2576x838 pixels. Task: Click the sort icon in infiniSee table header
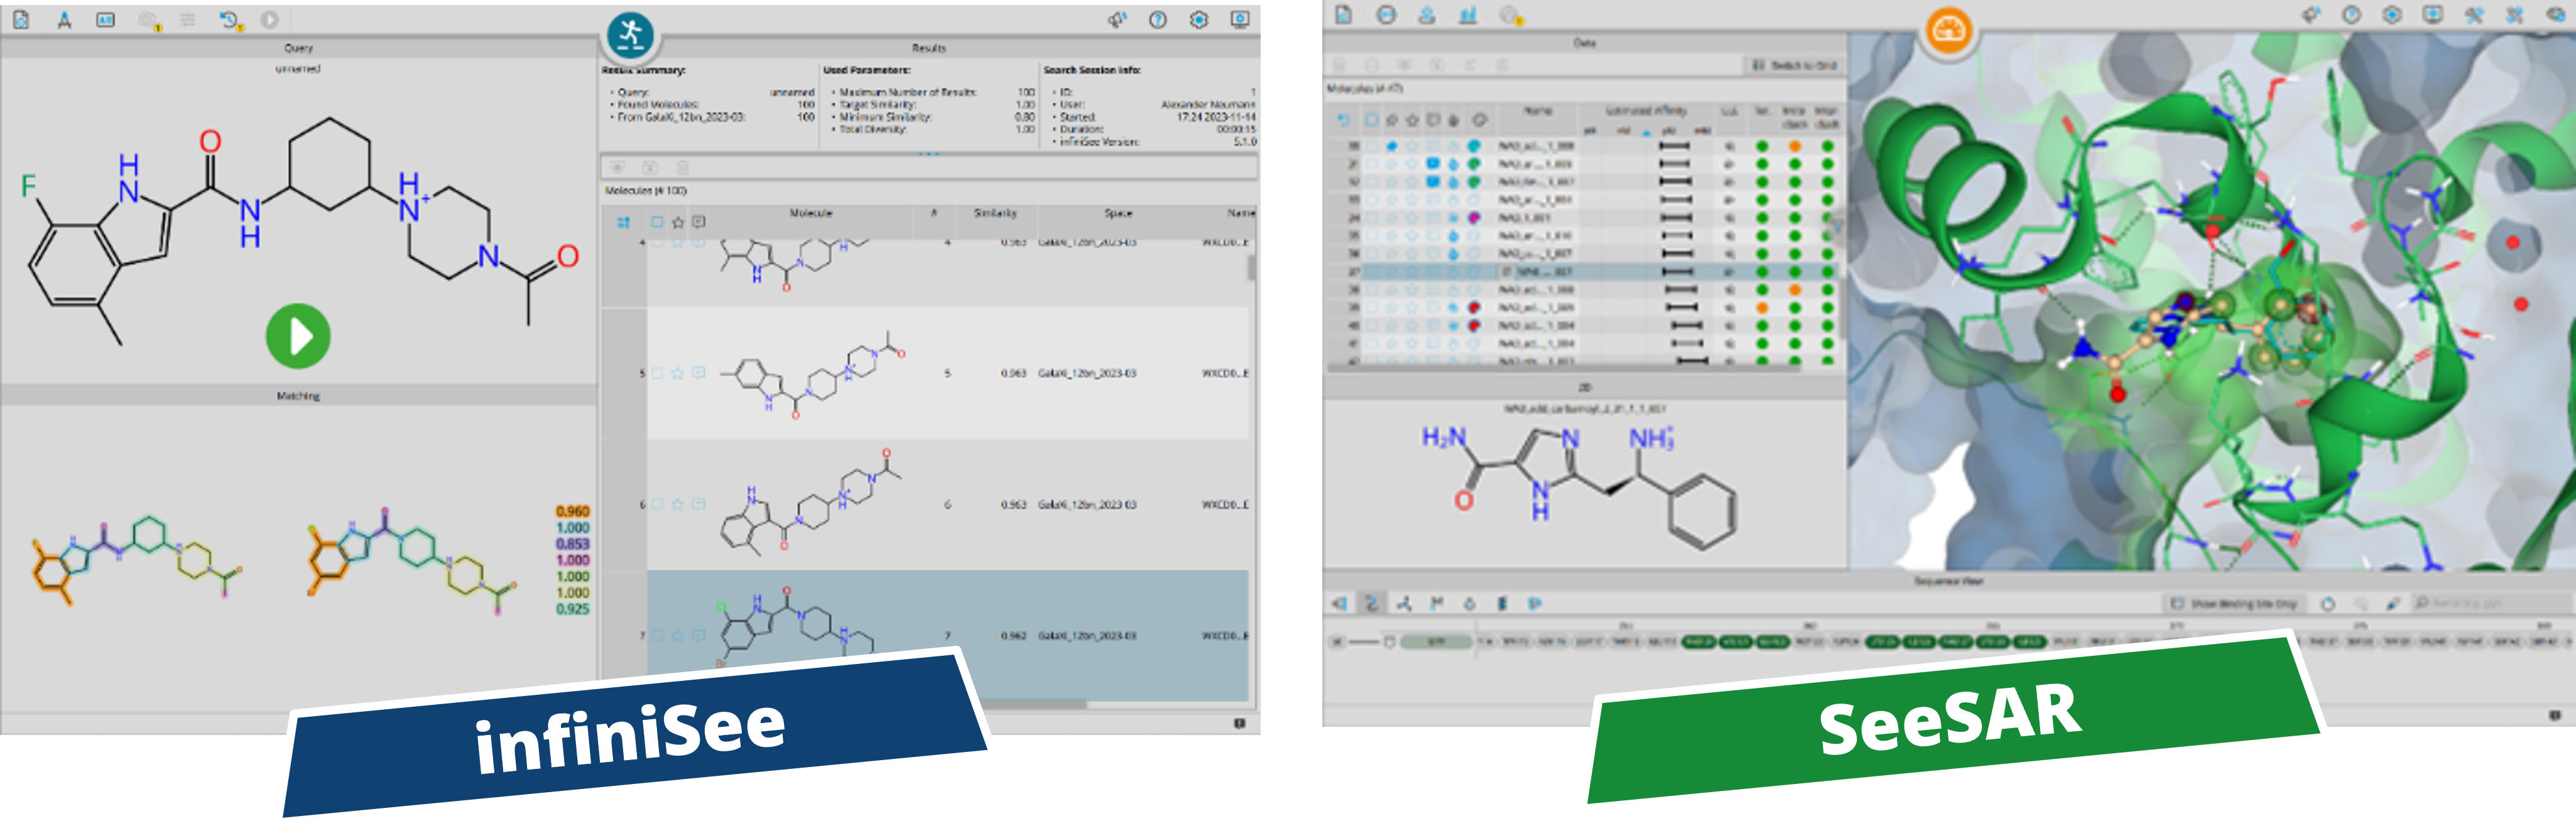click(624, 222)
